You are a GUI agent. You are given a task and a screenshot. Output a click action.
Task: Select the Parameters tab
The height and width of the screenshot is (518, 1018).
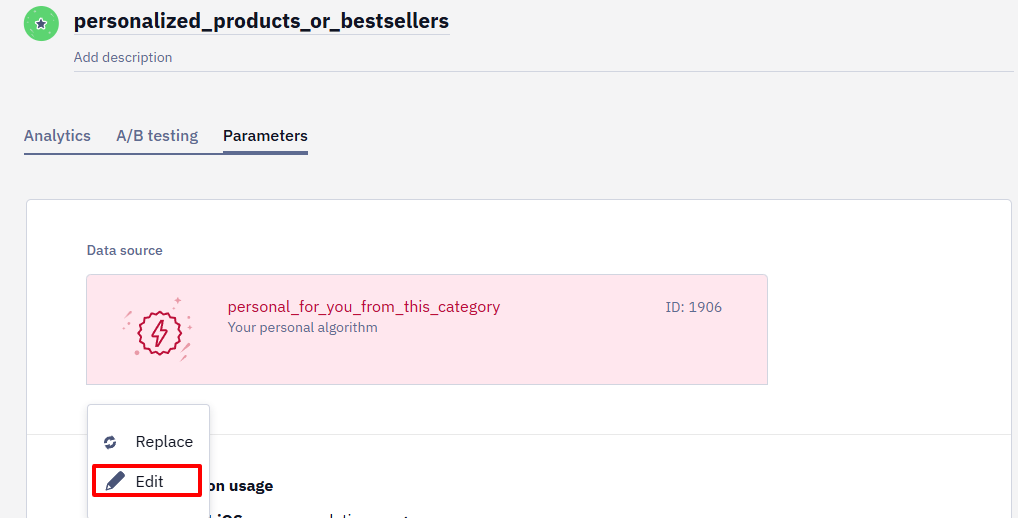point(265,136)
